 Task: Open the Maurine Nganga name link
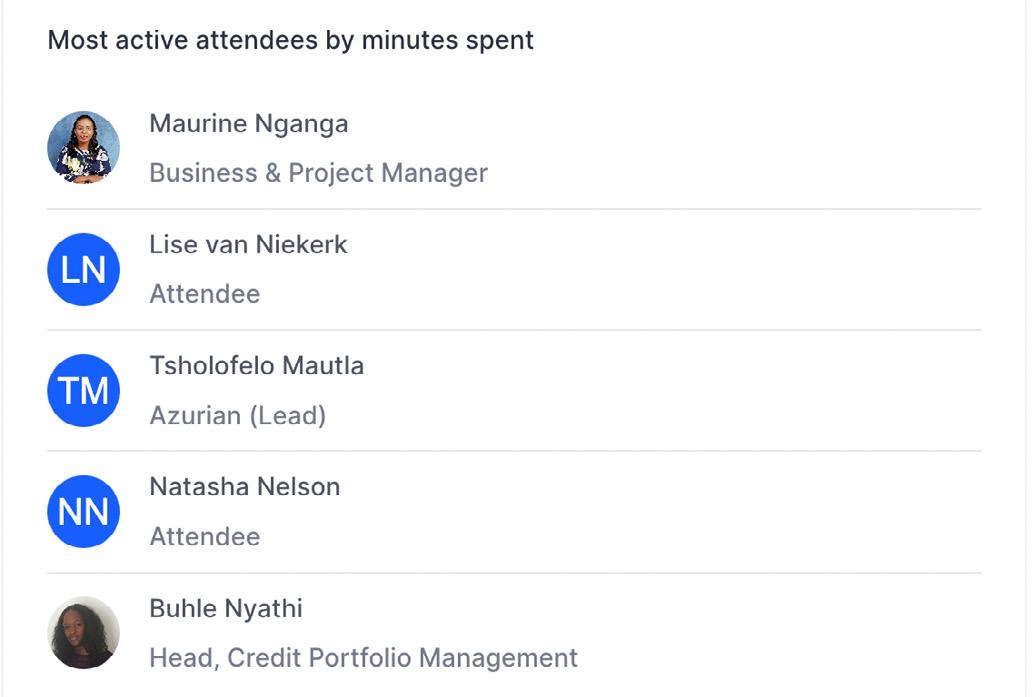[249, 124]
